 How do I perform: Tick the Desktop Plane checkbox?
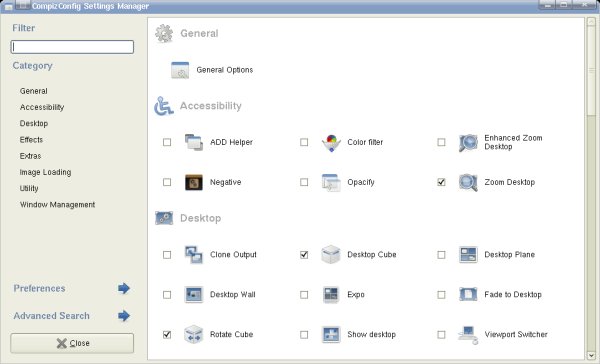click(x=441, y=255)
